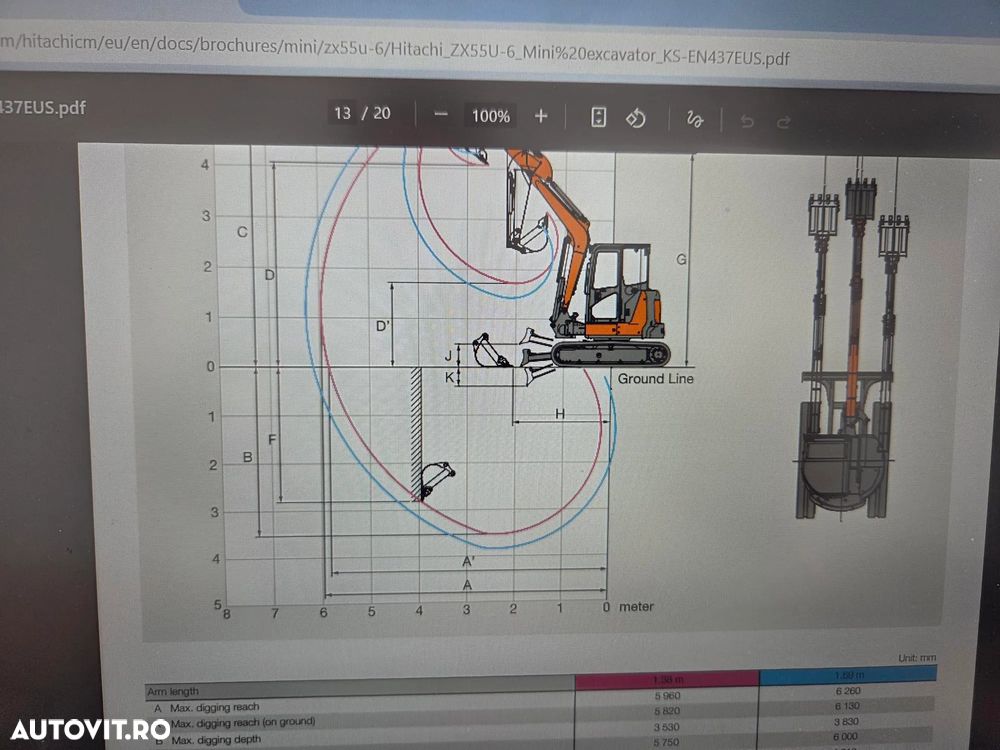Click the value 5 960 in table
The height and width of the screenshot is (750, 1000).
(667, 696)
